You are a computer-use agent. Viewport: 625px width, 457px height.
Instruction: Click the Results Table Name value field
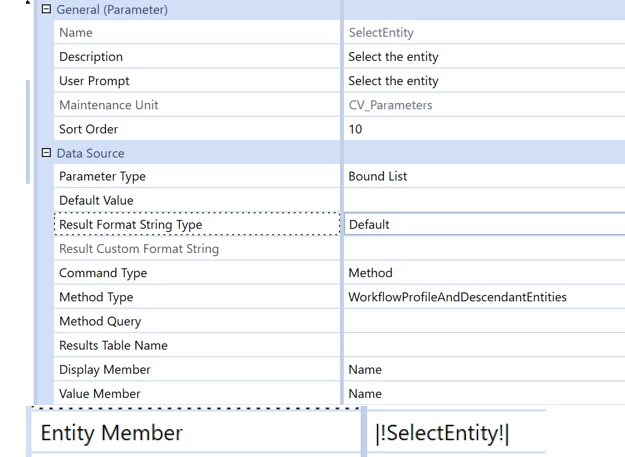pos(484,345)
